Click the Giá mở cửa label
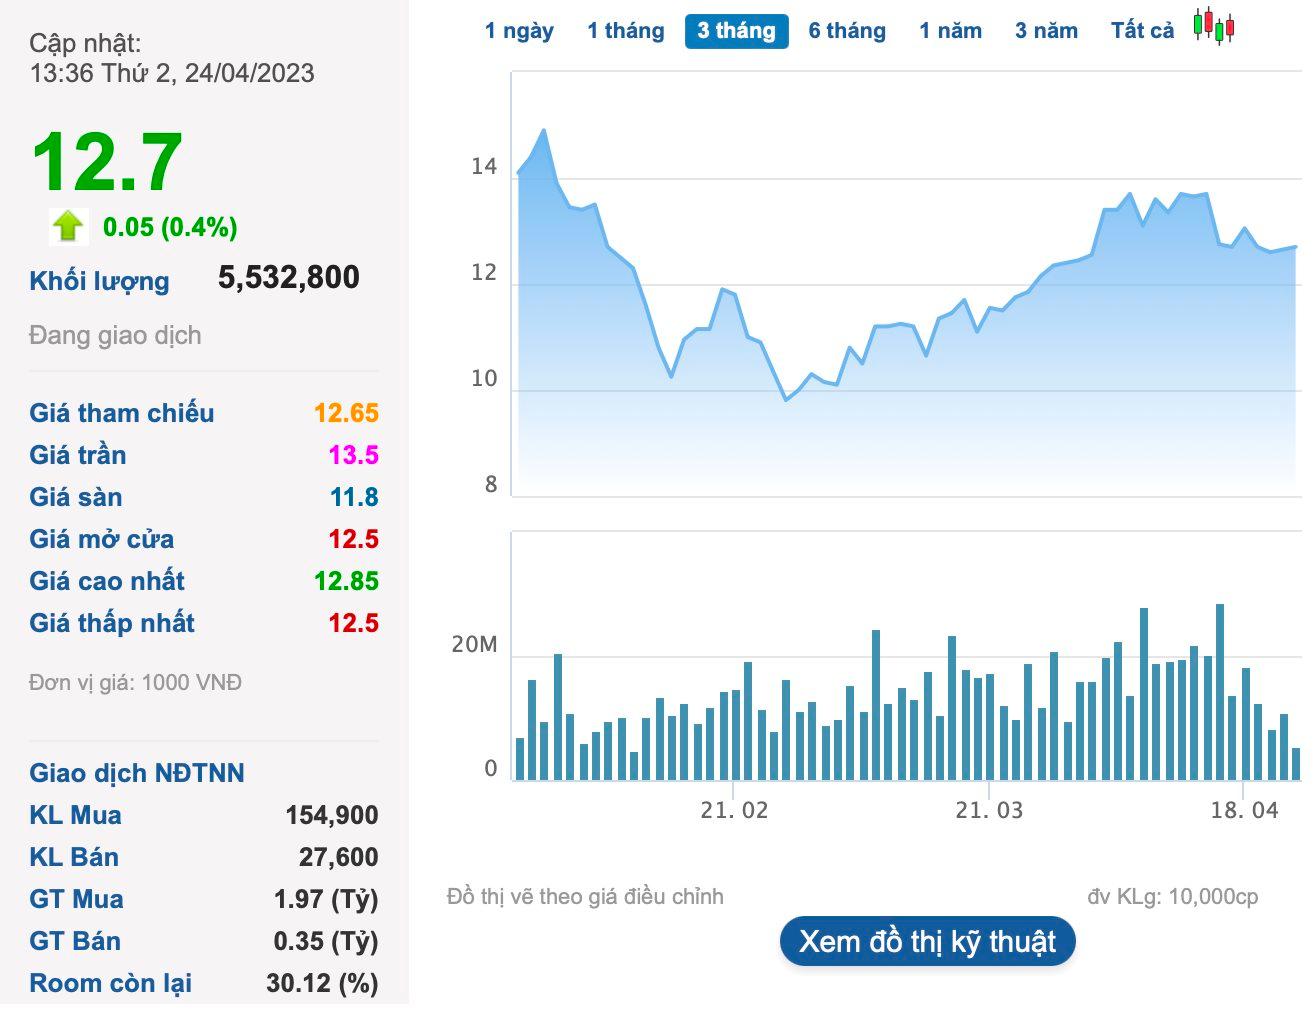 101,539
